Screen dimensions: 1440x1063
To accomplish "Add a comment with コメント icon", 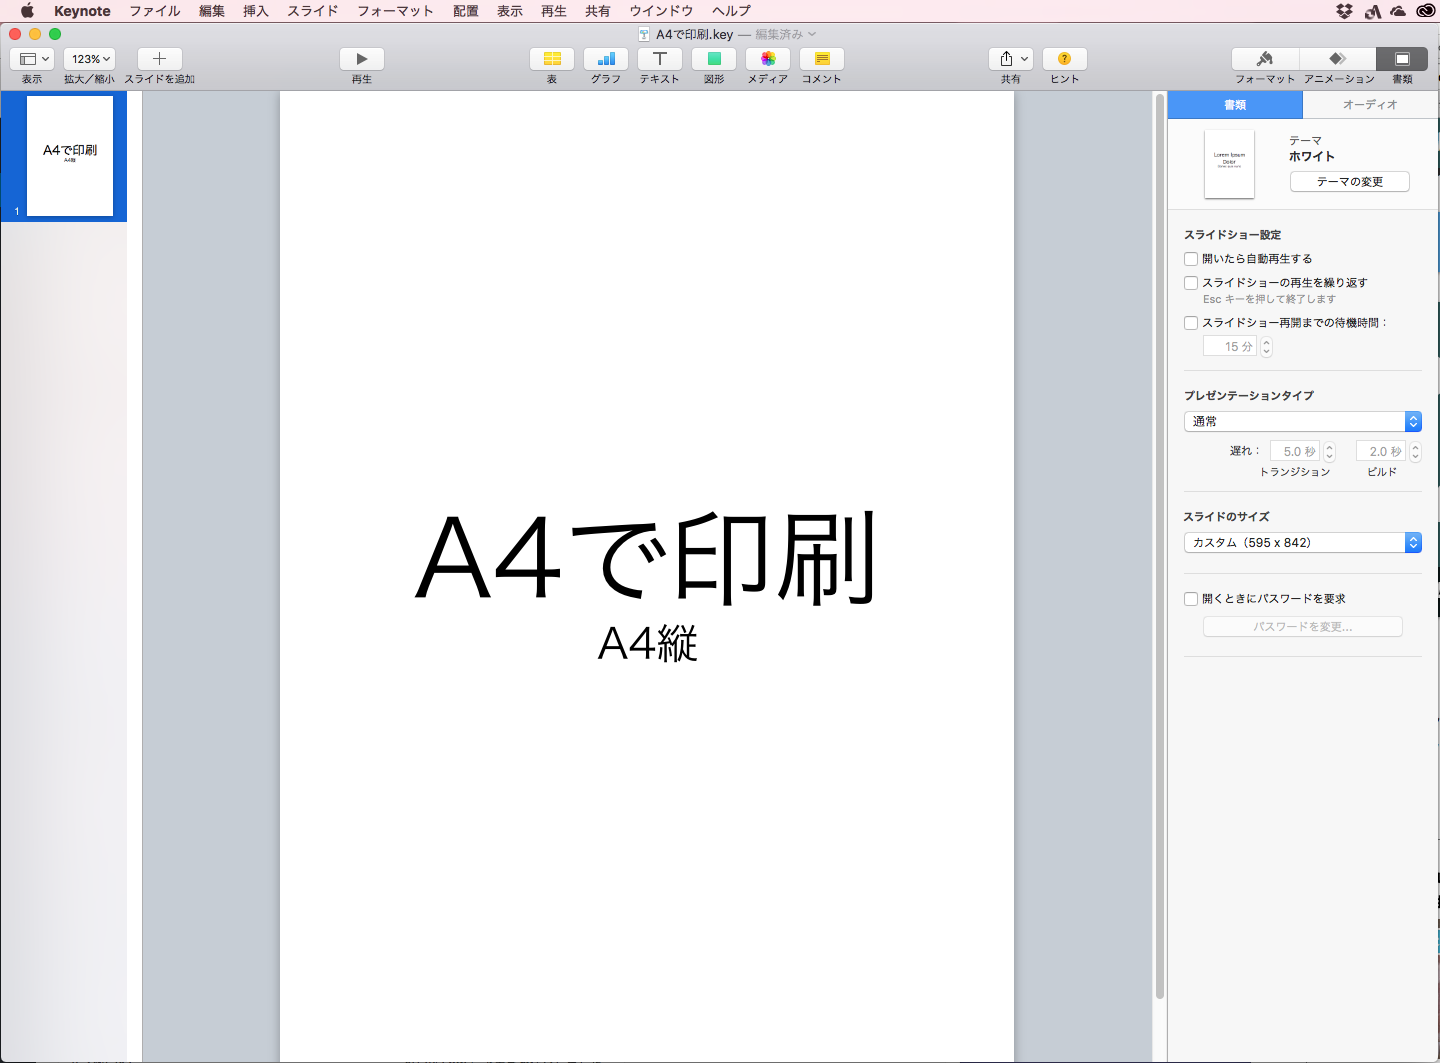I will coord(822,59).
